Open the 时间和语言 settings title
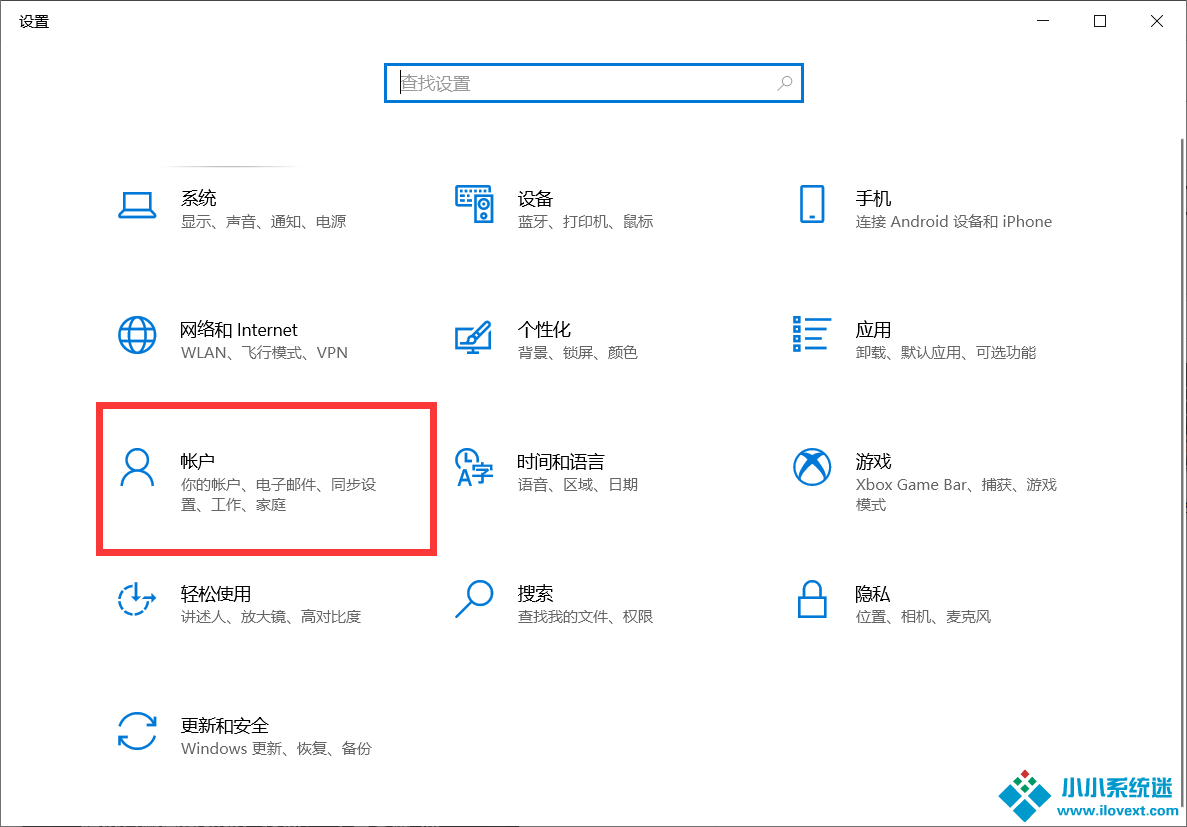This screenshot has width=1187, height=827. pyautogui.click(x=561, y=460)
